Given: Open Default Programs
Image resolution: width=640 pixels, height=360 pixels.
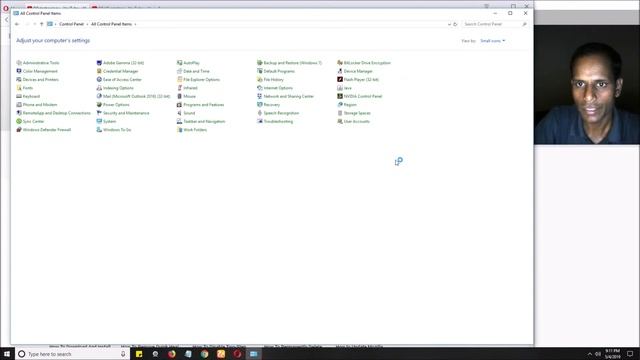Looking at the screenshot, I should point(276,71).
